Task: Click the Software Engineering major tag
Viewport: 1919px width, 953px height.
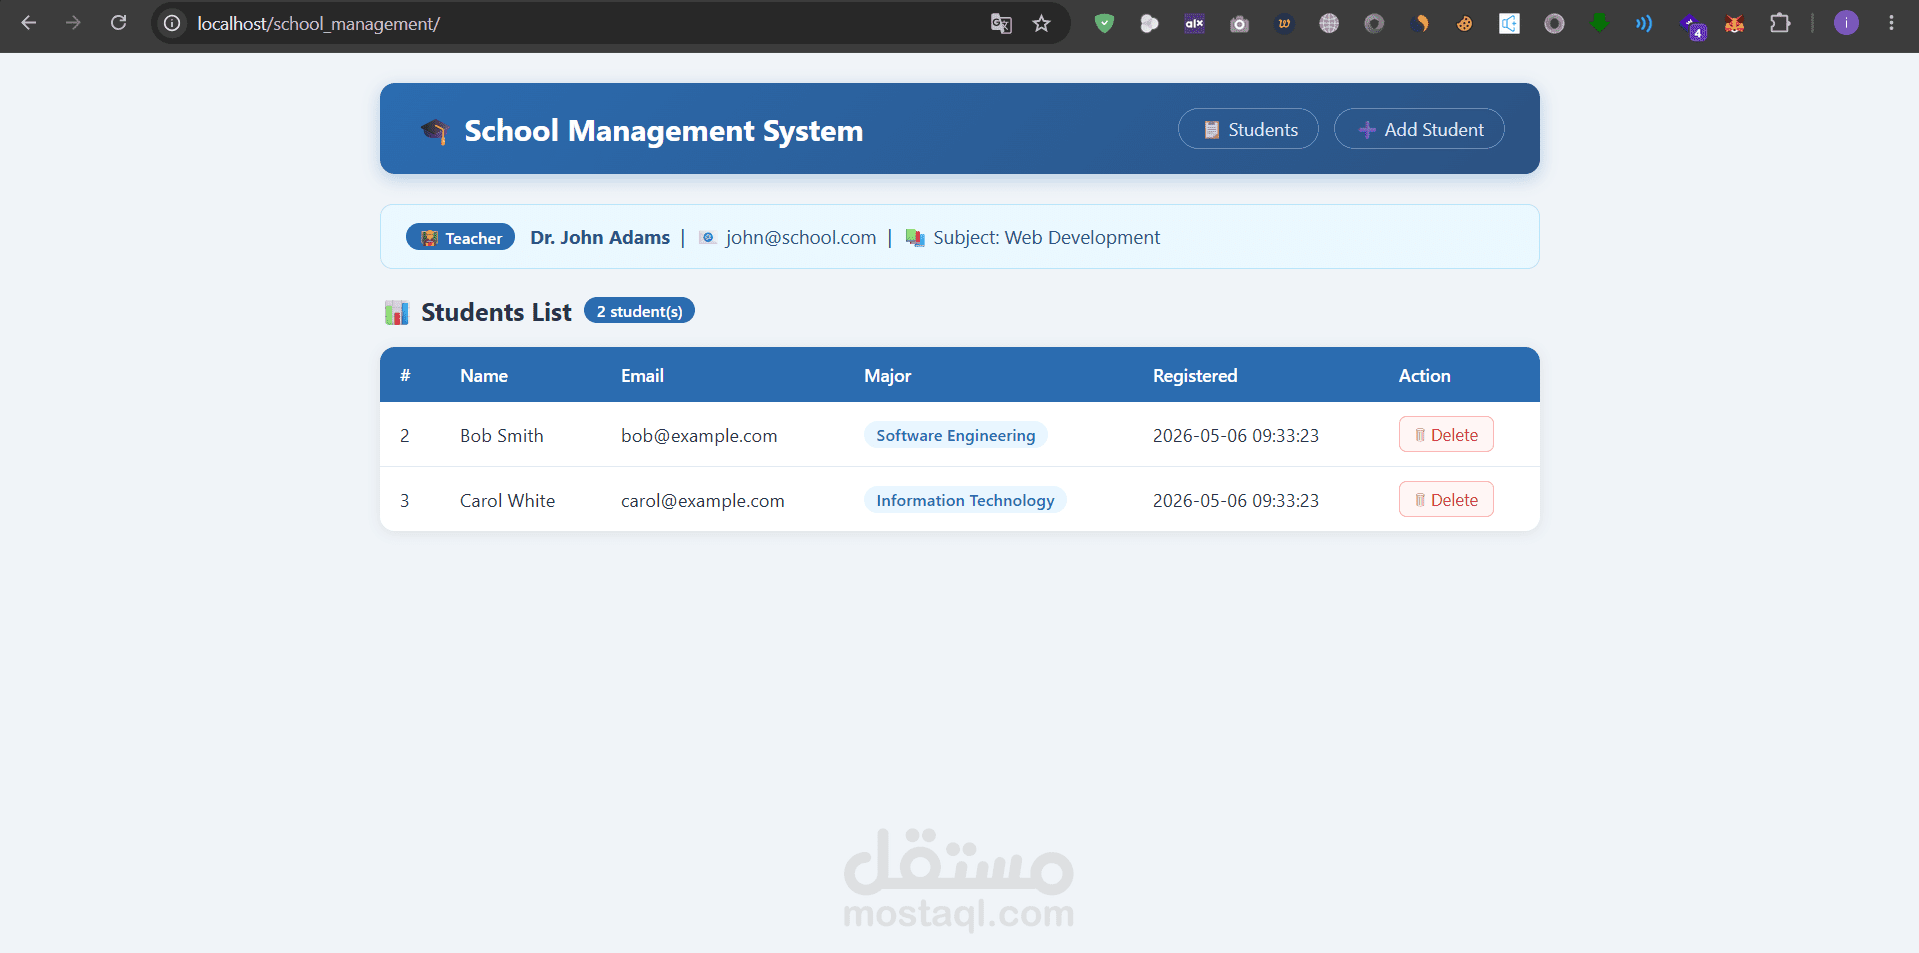Action: [x=956, y=435]
